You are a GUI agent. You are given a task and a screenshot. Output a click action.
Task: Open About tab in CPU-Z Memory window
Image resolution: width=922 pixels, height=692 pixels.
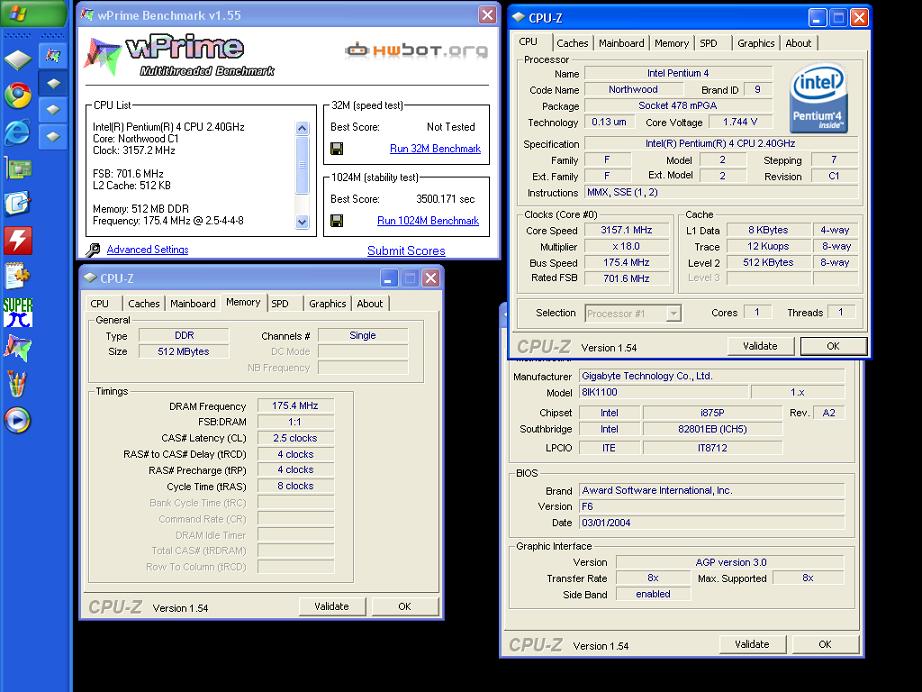370,303
